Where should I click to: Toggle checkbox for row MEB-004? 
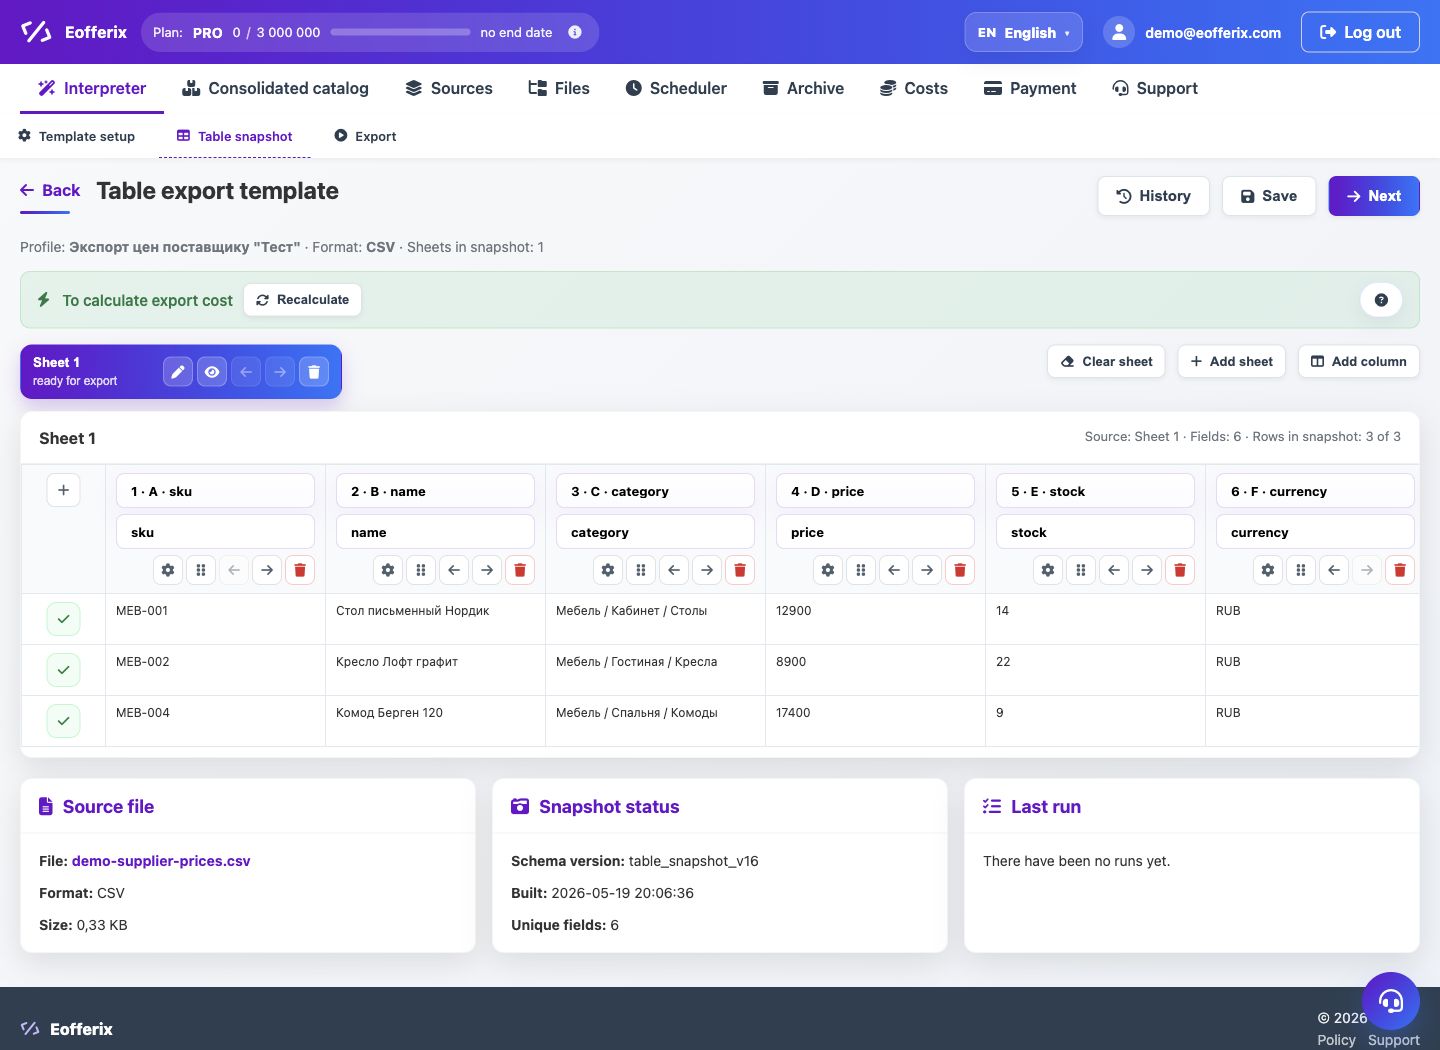coord(63,721)
